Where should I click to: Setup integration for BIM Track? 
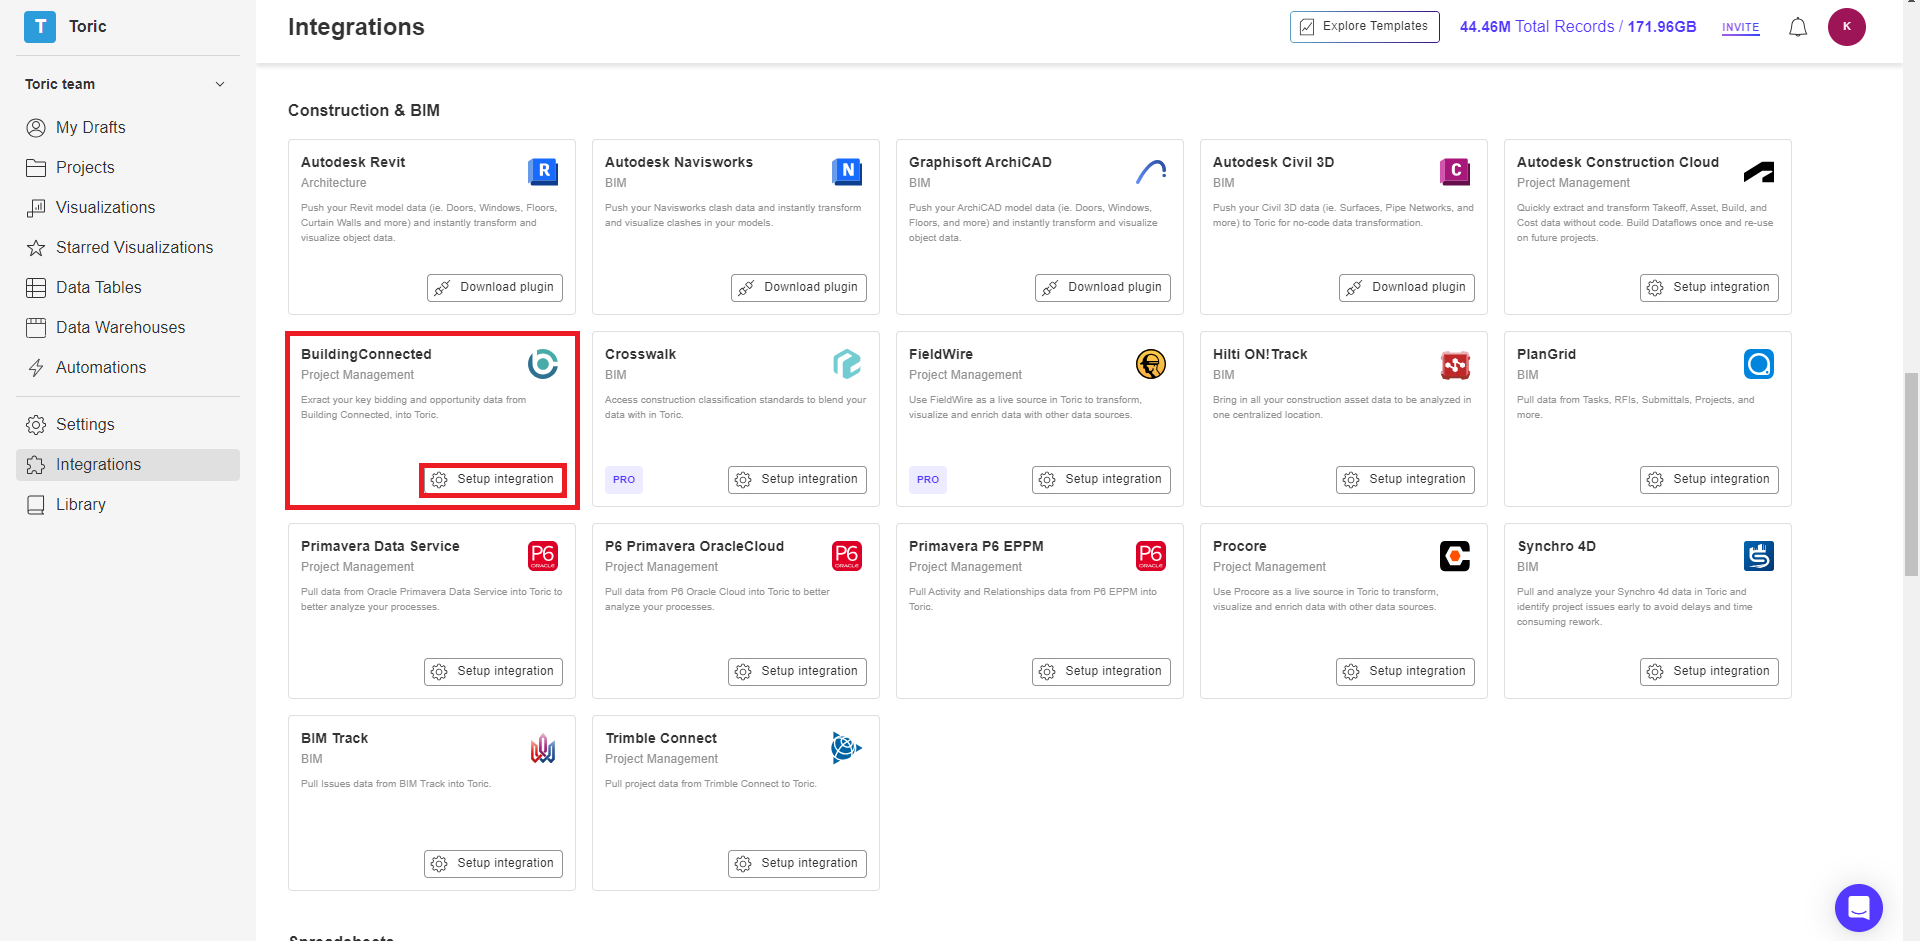pos(493,863)
